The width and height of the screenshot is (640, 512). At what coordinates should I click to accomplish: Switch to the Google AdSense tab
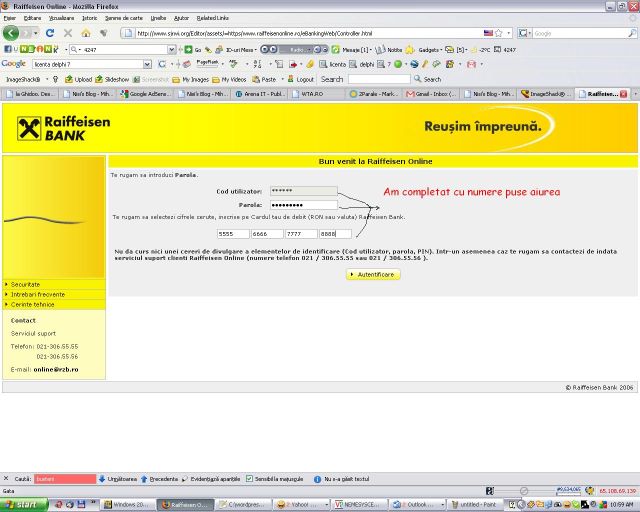click(x=146, y=94)
